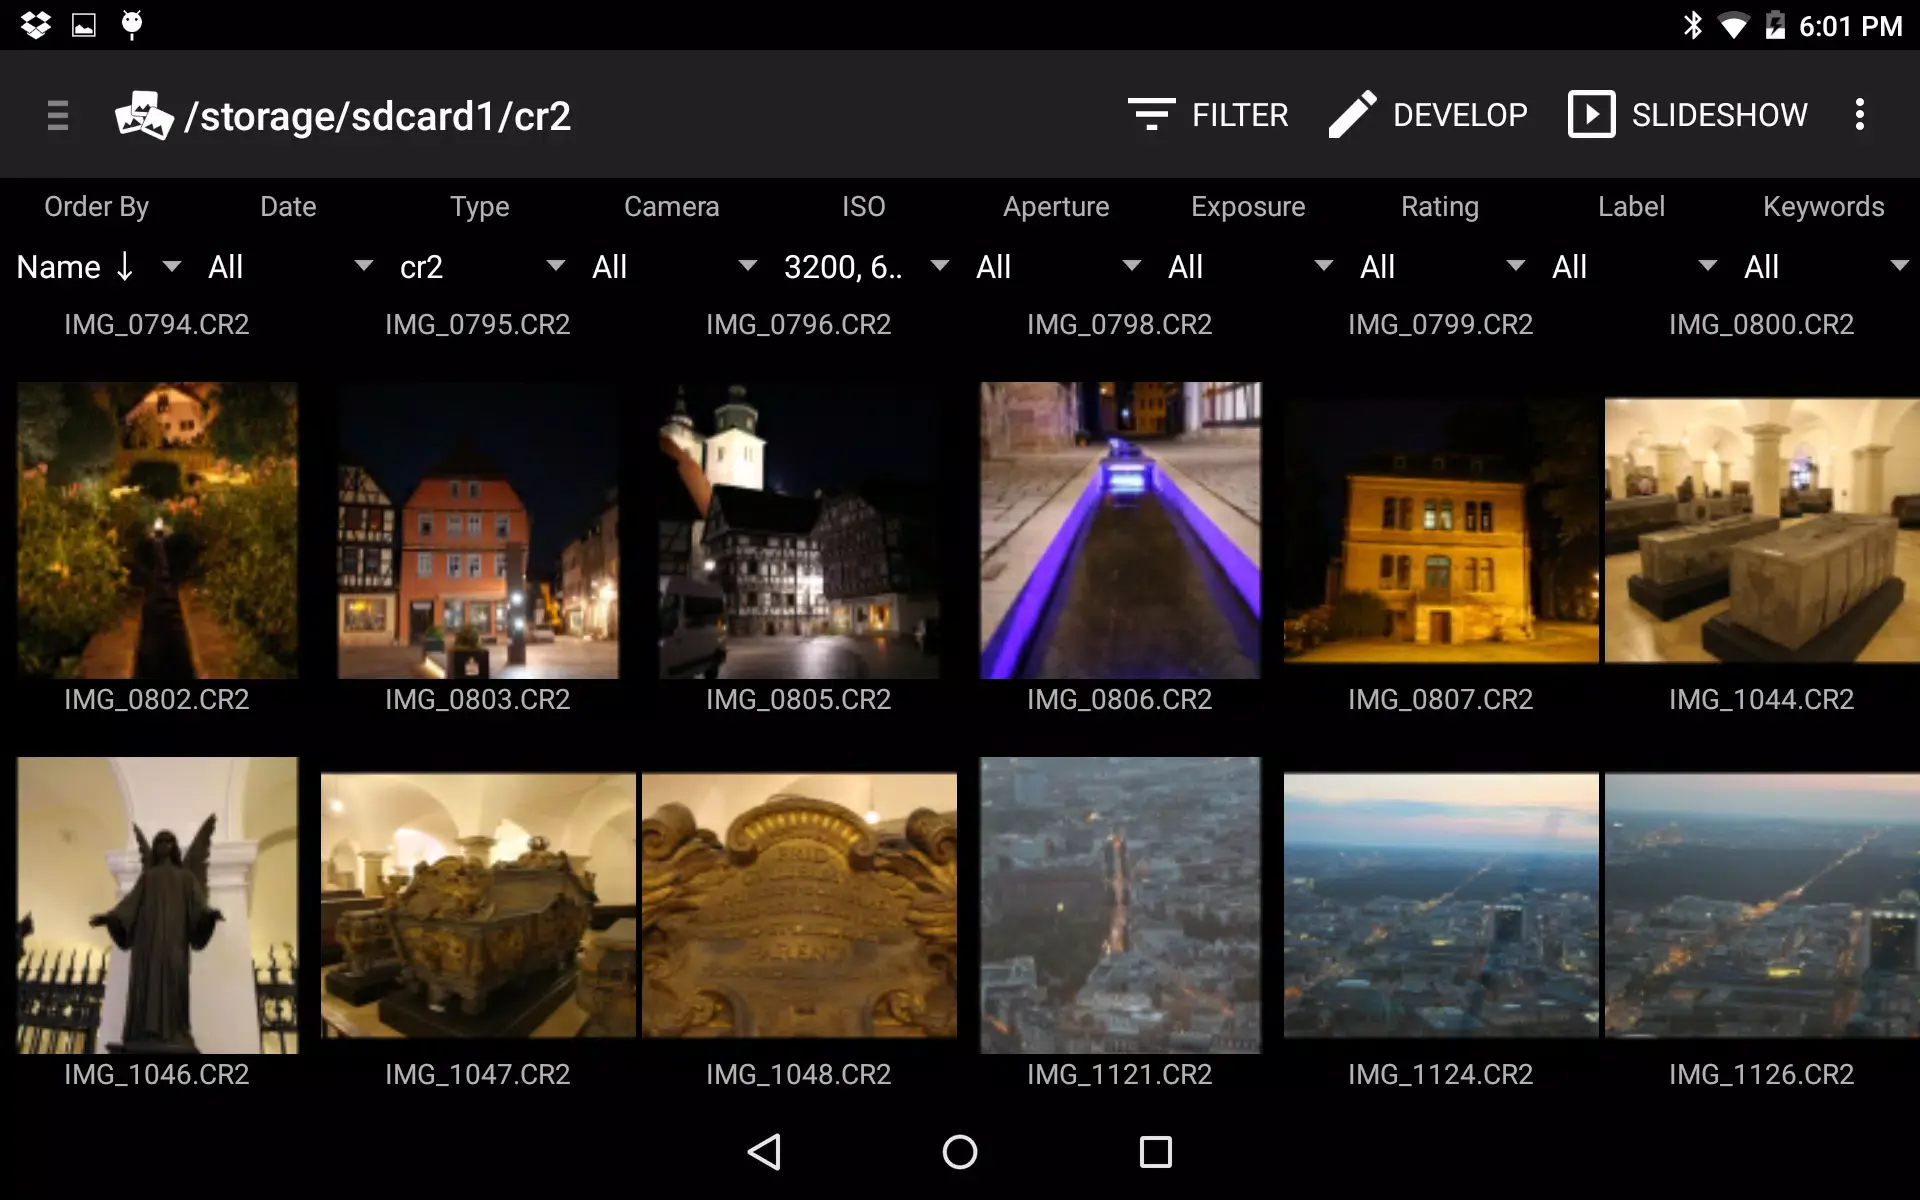Start a slideshow via the play icon
This screenshot has width=1920, height=1200.
[x=1591, y=114]
